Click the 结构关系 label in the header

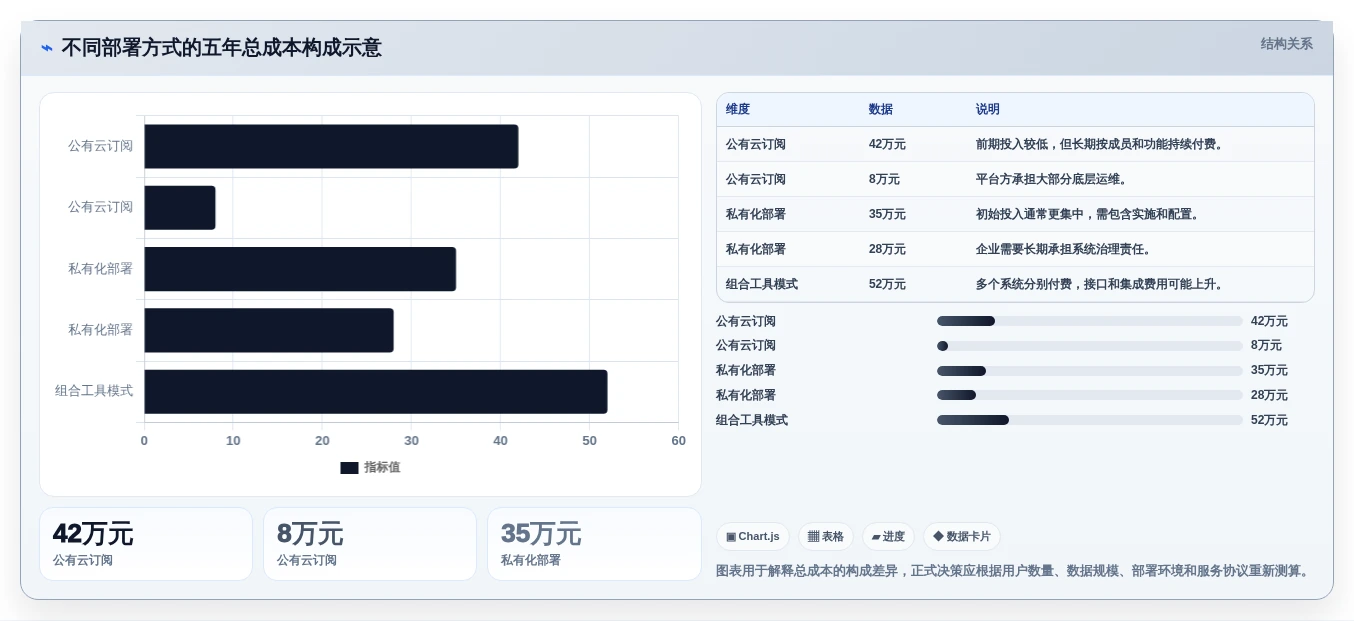pos(1286,44)
